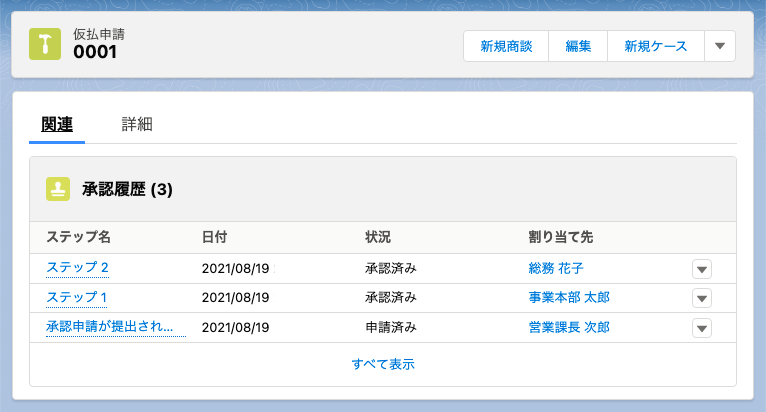Click the yellow stamp icon beside 承認履歴

pyautogui.click(x=58, y=189)
